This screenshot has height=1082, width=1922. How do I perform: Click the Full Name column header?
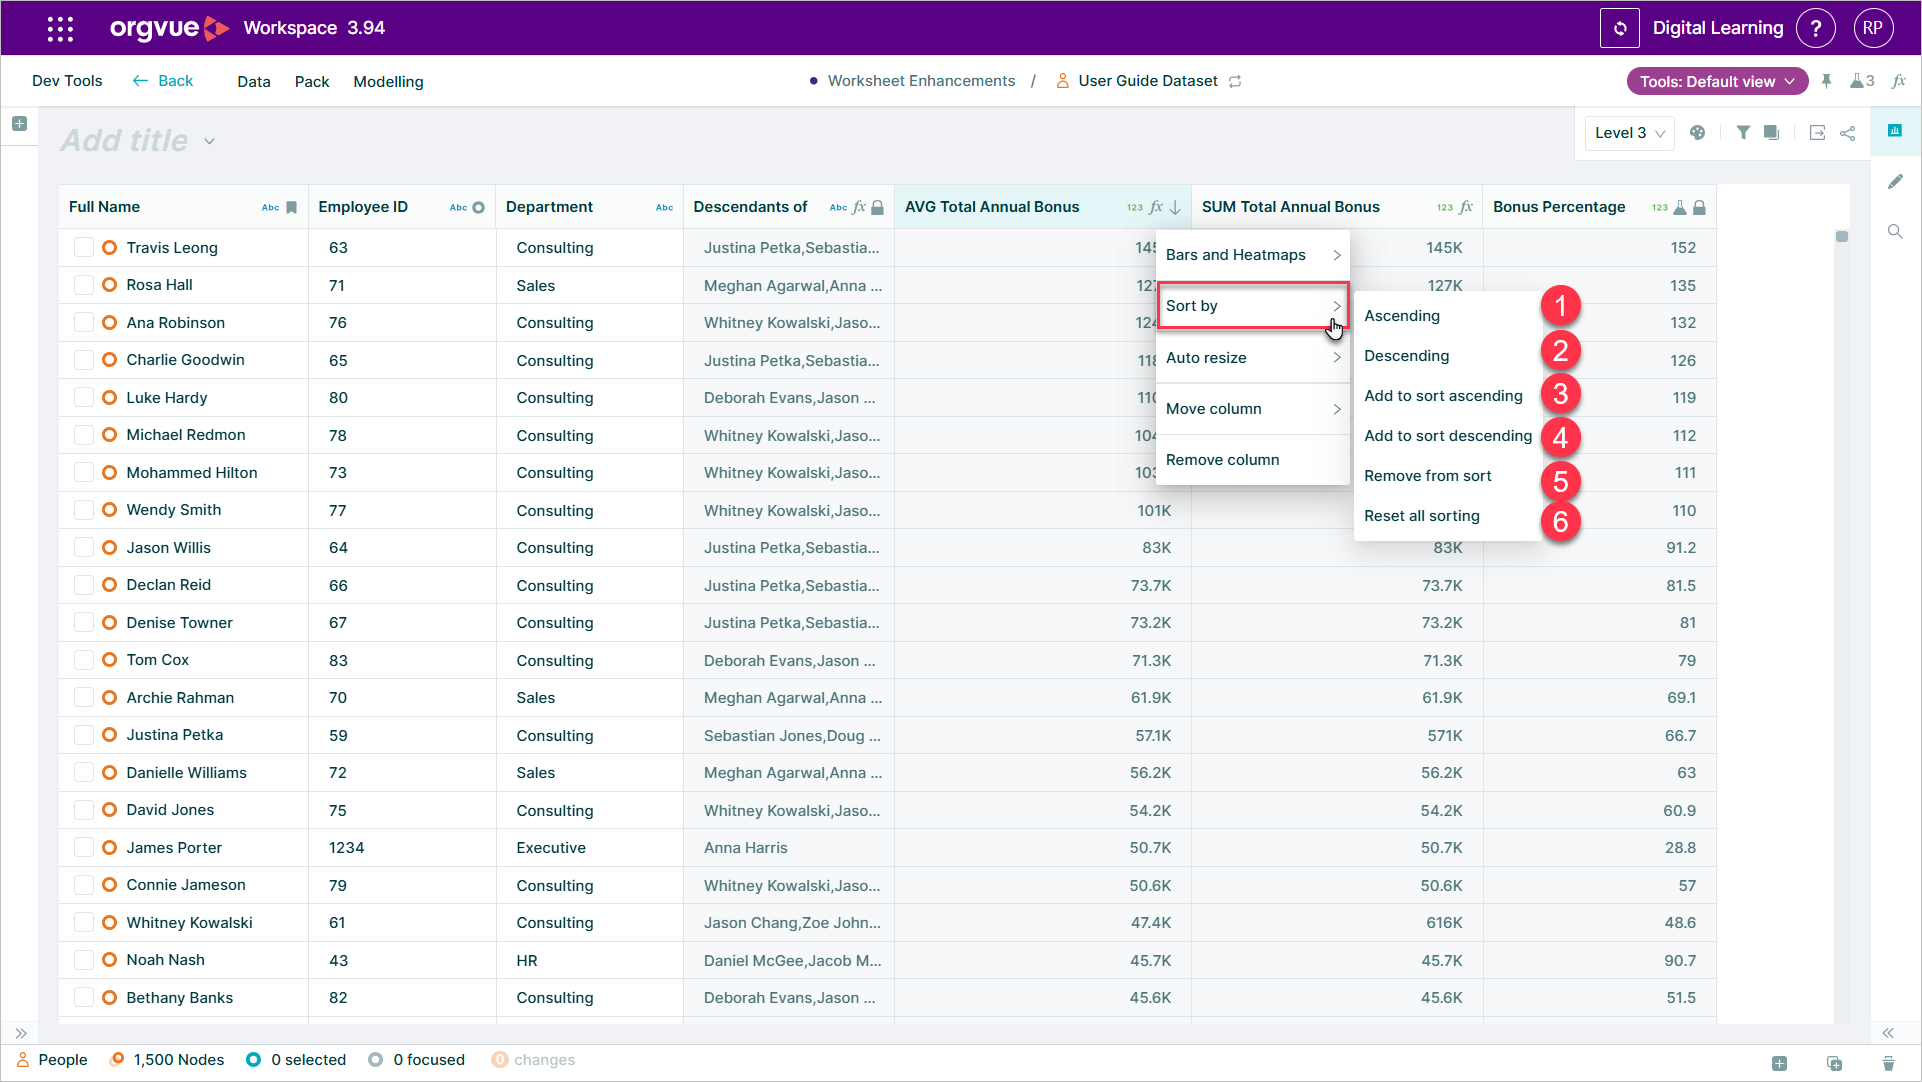tap(183, 207)
